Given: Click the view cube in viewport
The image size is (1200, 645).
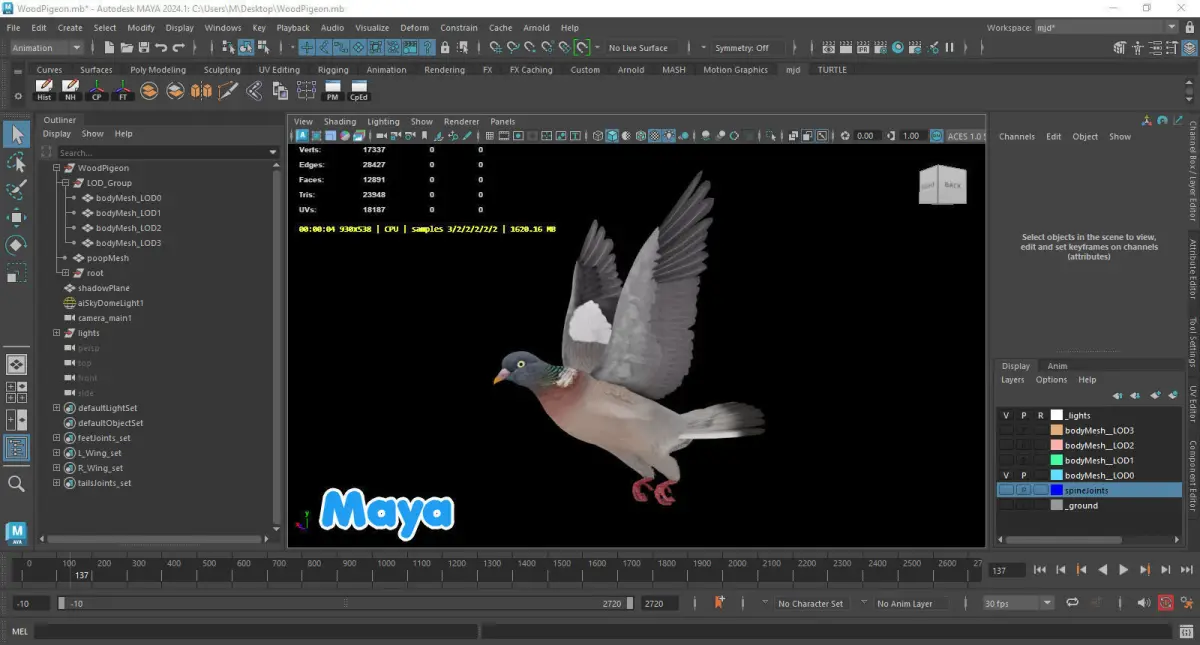Looking at the screenshot, I should (x=942, y=186).
